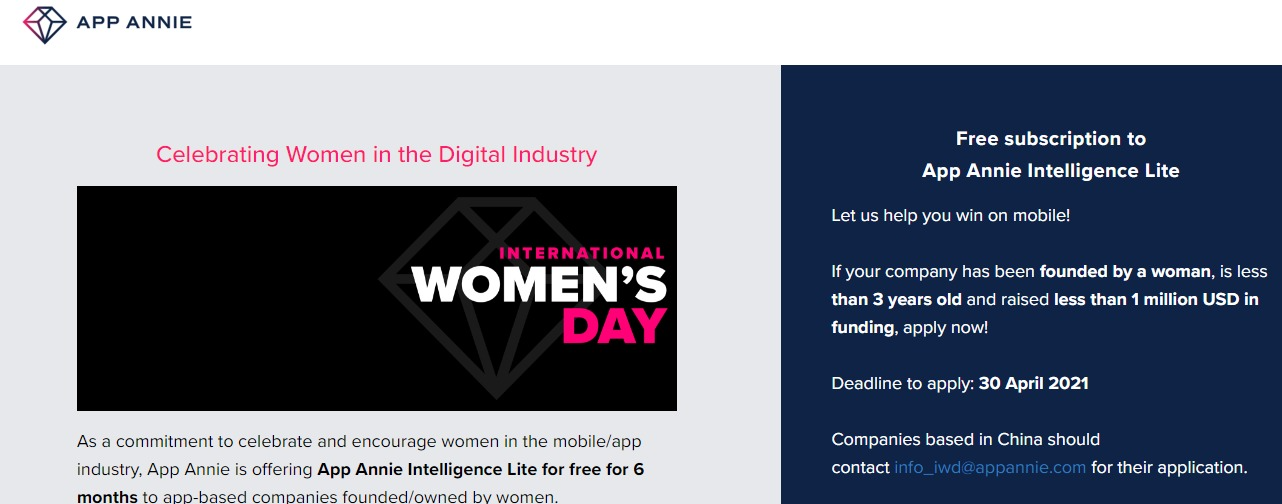Click the Companies based in China should text
1282x504 pixels.
point(965,439)
